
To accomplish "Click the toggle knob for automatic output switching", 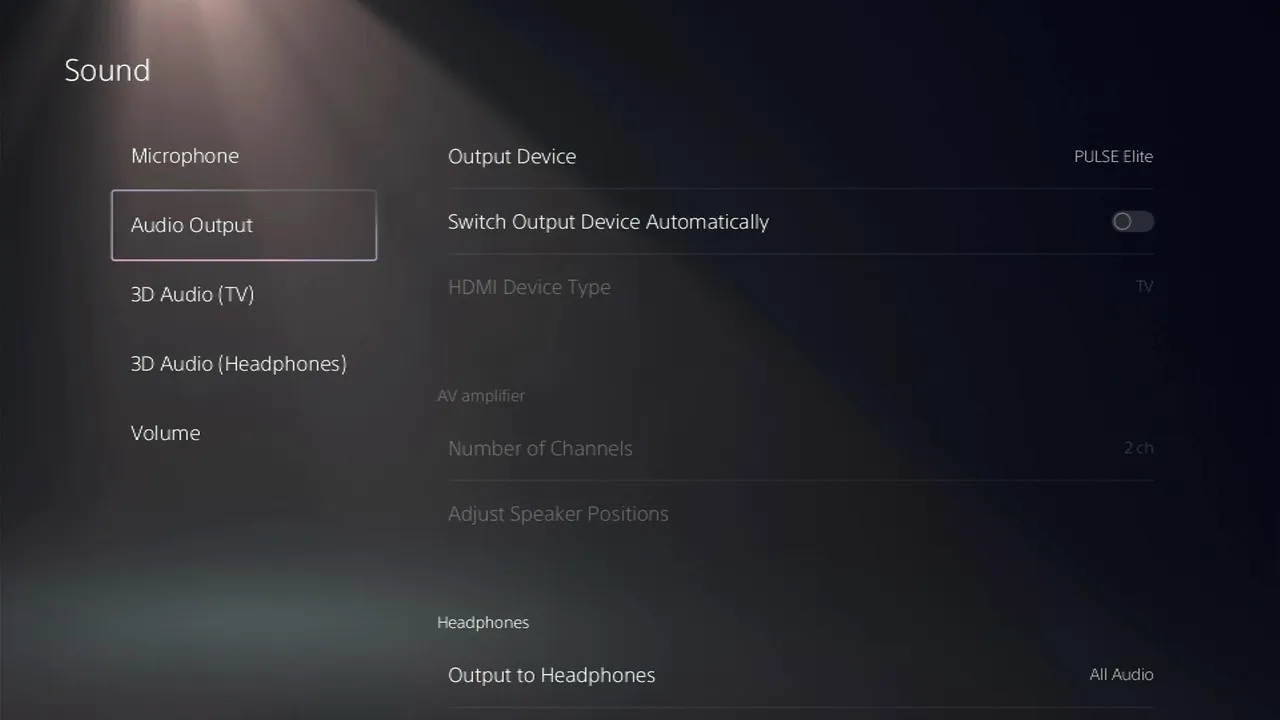I will pyautogui.click(x=1123, y=222).
